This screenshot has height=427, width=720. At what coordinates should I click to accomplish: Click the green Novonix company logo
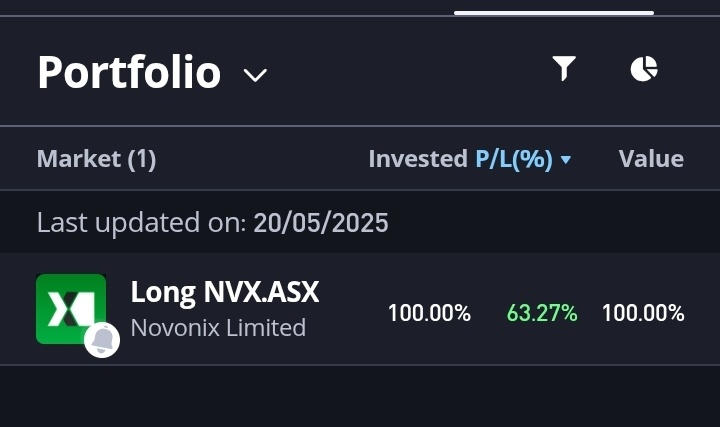coord(71,309)
